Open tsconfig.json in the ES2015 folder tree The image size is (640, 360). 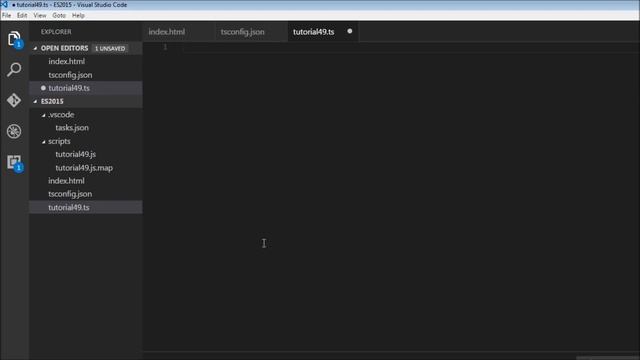click(x=86, y=194)
